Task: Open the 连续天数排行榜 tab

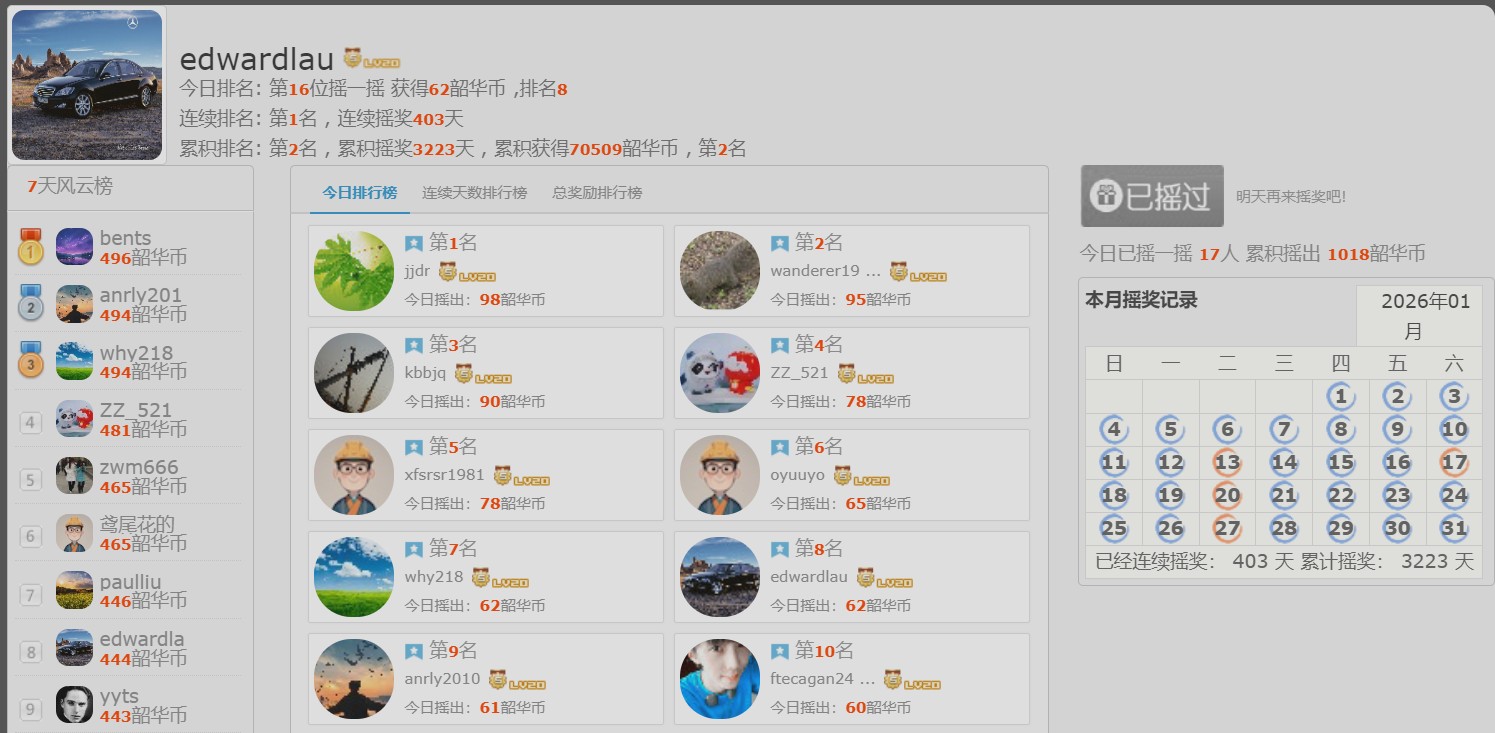Action: tap(474, 193)
